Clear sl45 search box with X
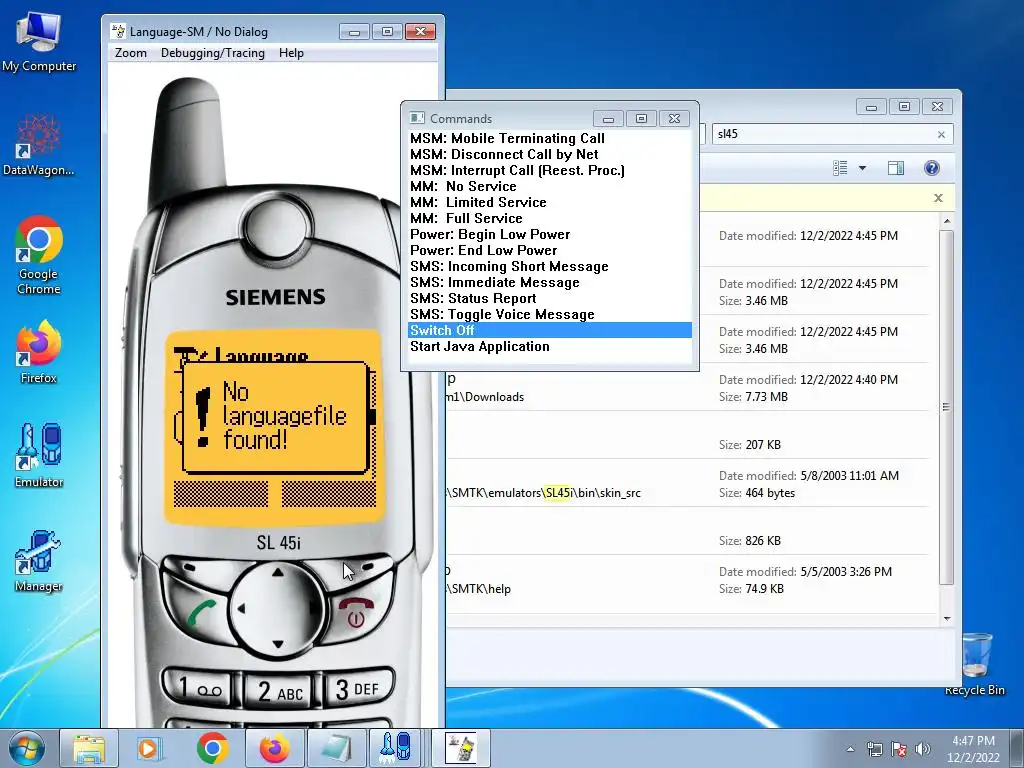The height and width of the screenshot is (768, 1024). click(x=941, y=135)
